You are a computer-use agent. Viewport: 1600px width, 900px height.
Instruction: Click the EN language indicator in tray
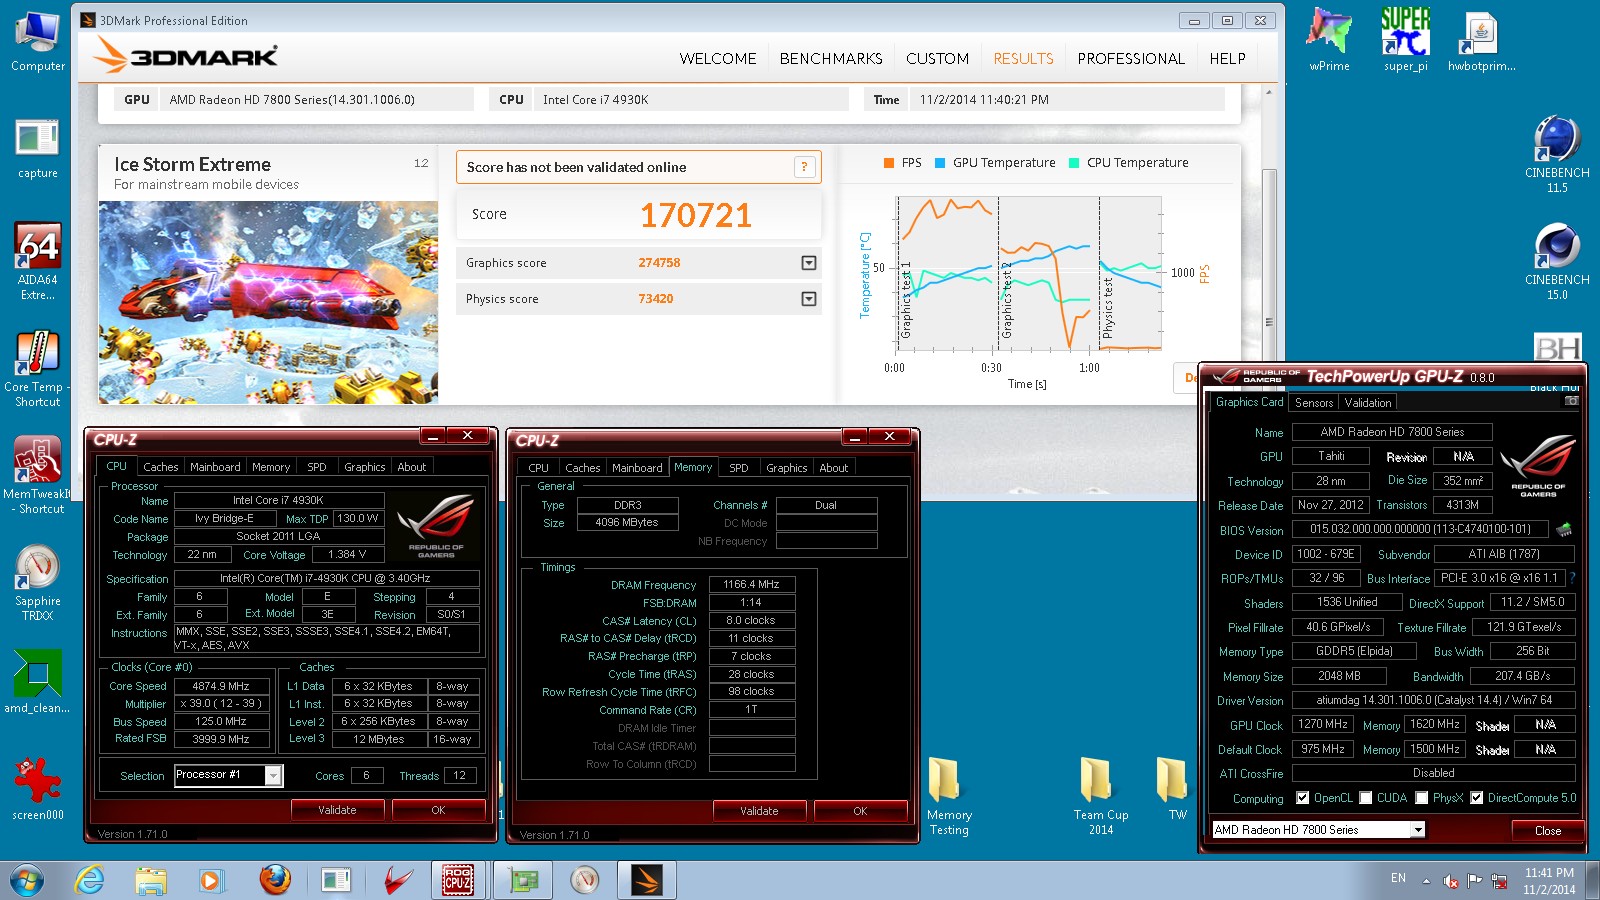point(1398,878)
